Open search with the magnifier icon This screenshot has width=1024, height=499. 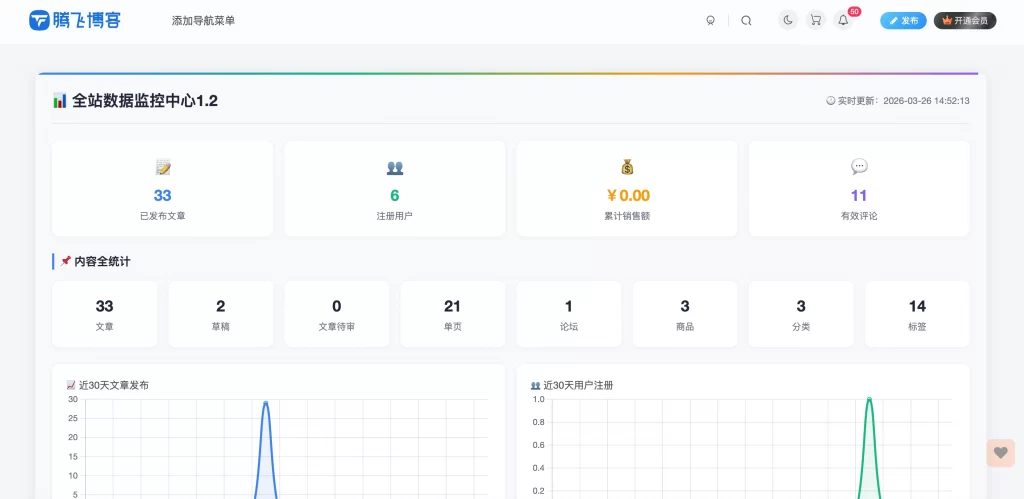tap(746, 20)
